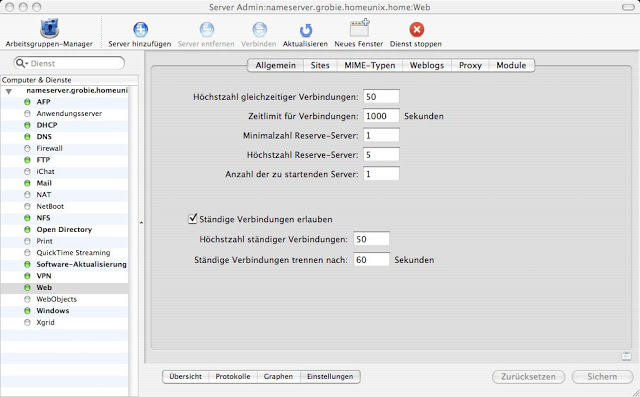
Task: Click the green status dot beside Open Directory
Action: point(27,229)
